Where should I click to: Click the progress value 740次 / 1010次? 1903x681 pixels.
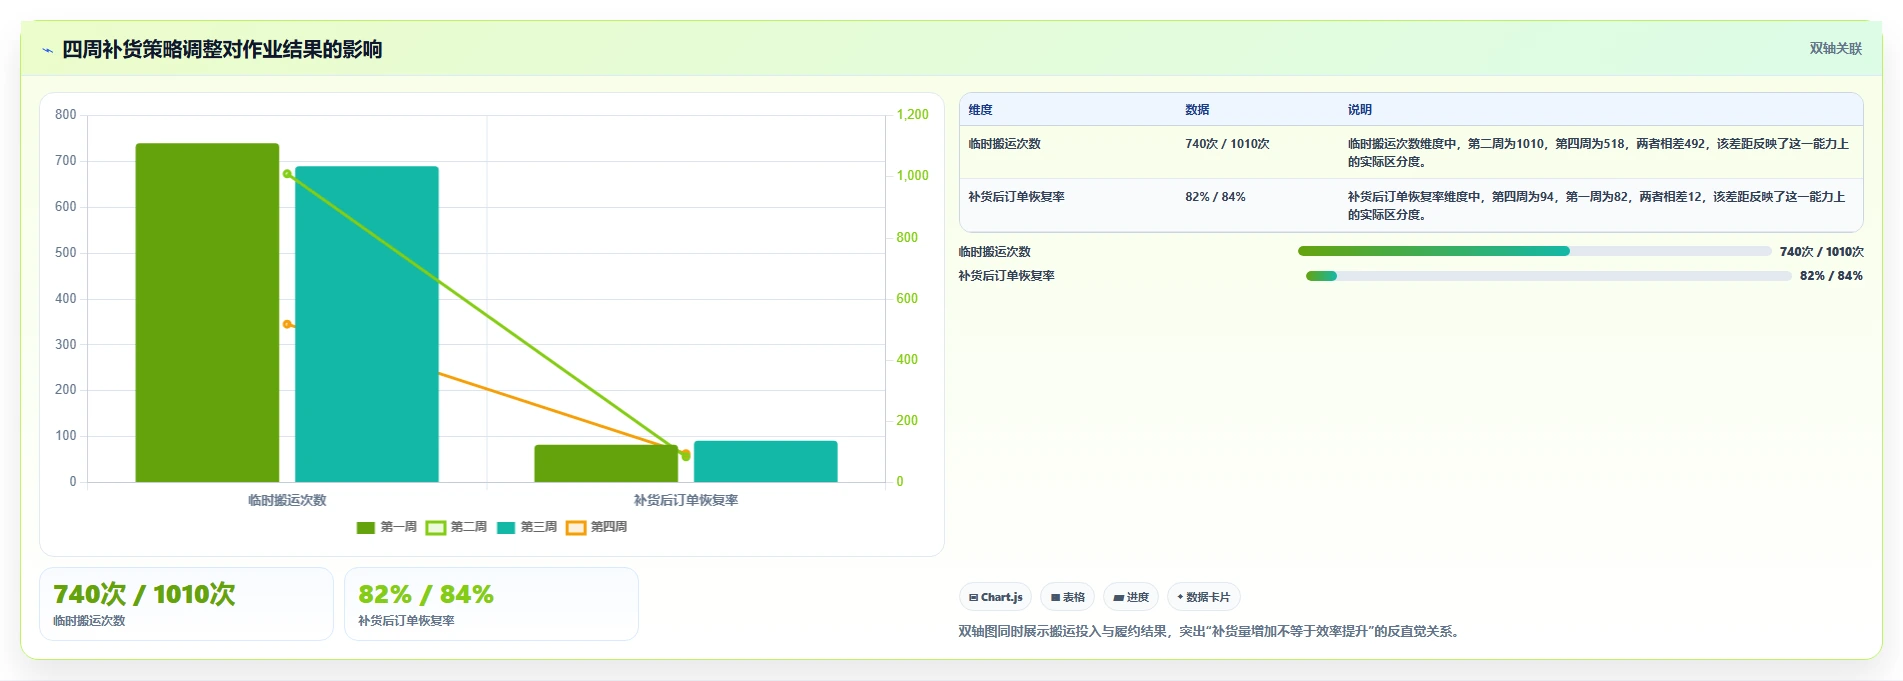(x=1821, y=252)
